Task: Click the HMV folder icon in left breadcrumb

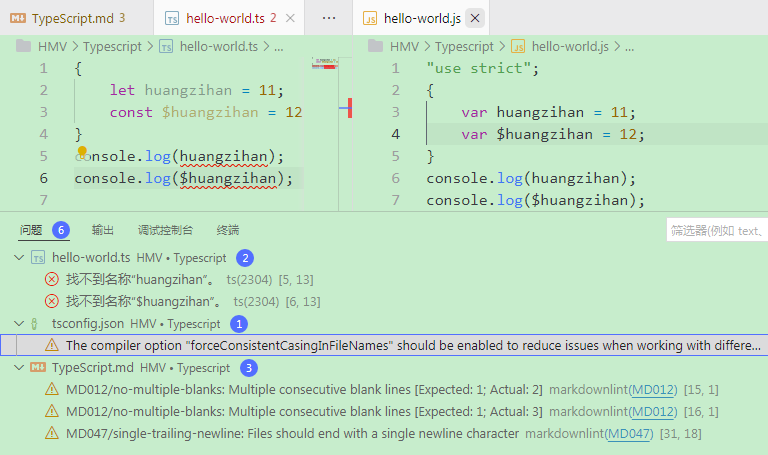Action: tap(24, 46)
